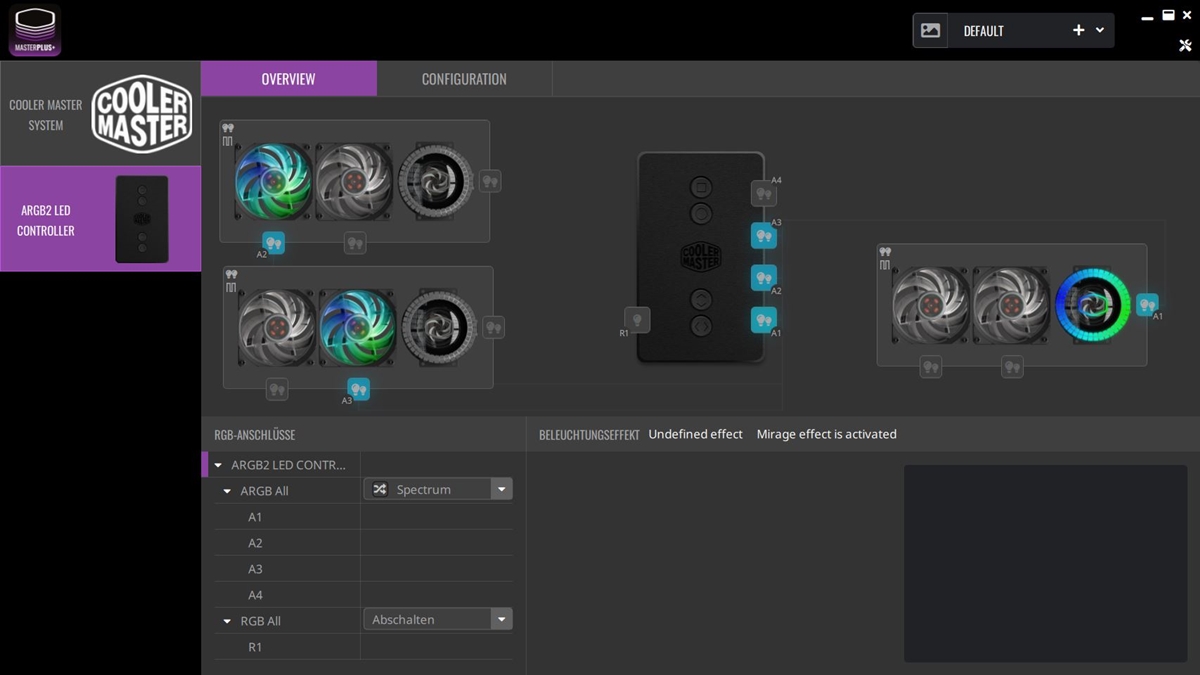Select the R1 row in RGB-Anschlüsse
This screenshot has width=1200, height=675.
[363, 647]
